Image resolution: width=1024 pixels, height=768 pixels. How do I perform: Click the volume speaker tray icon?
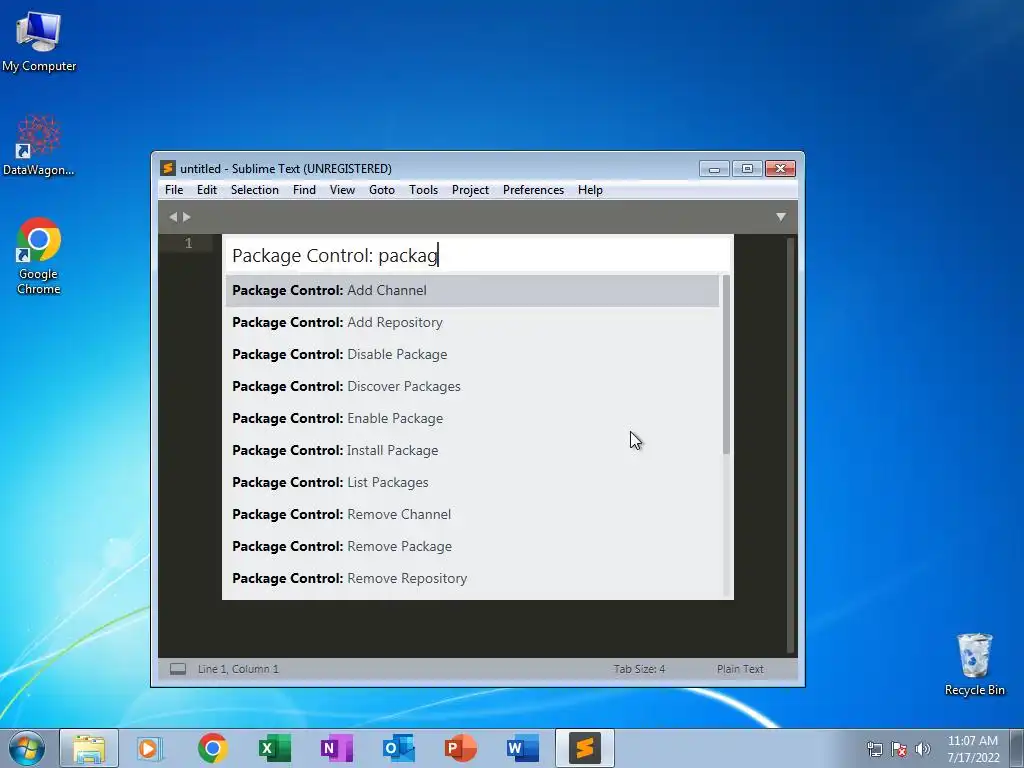(923, 749)
